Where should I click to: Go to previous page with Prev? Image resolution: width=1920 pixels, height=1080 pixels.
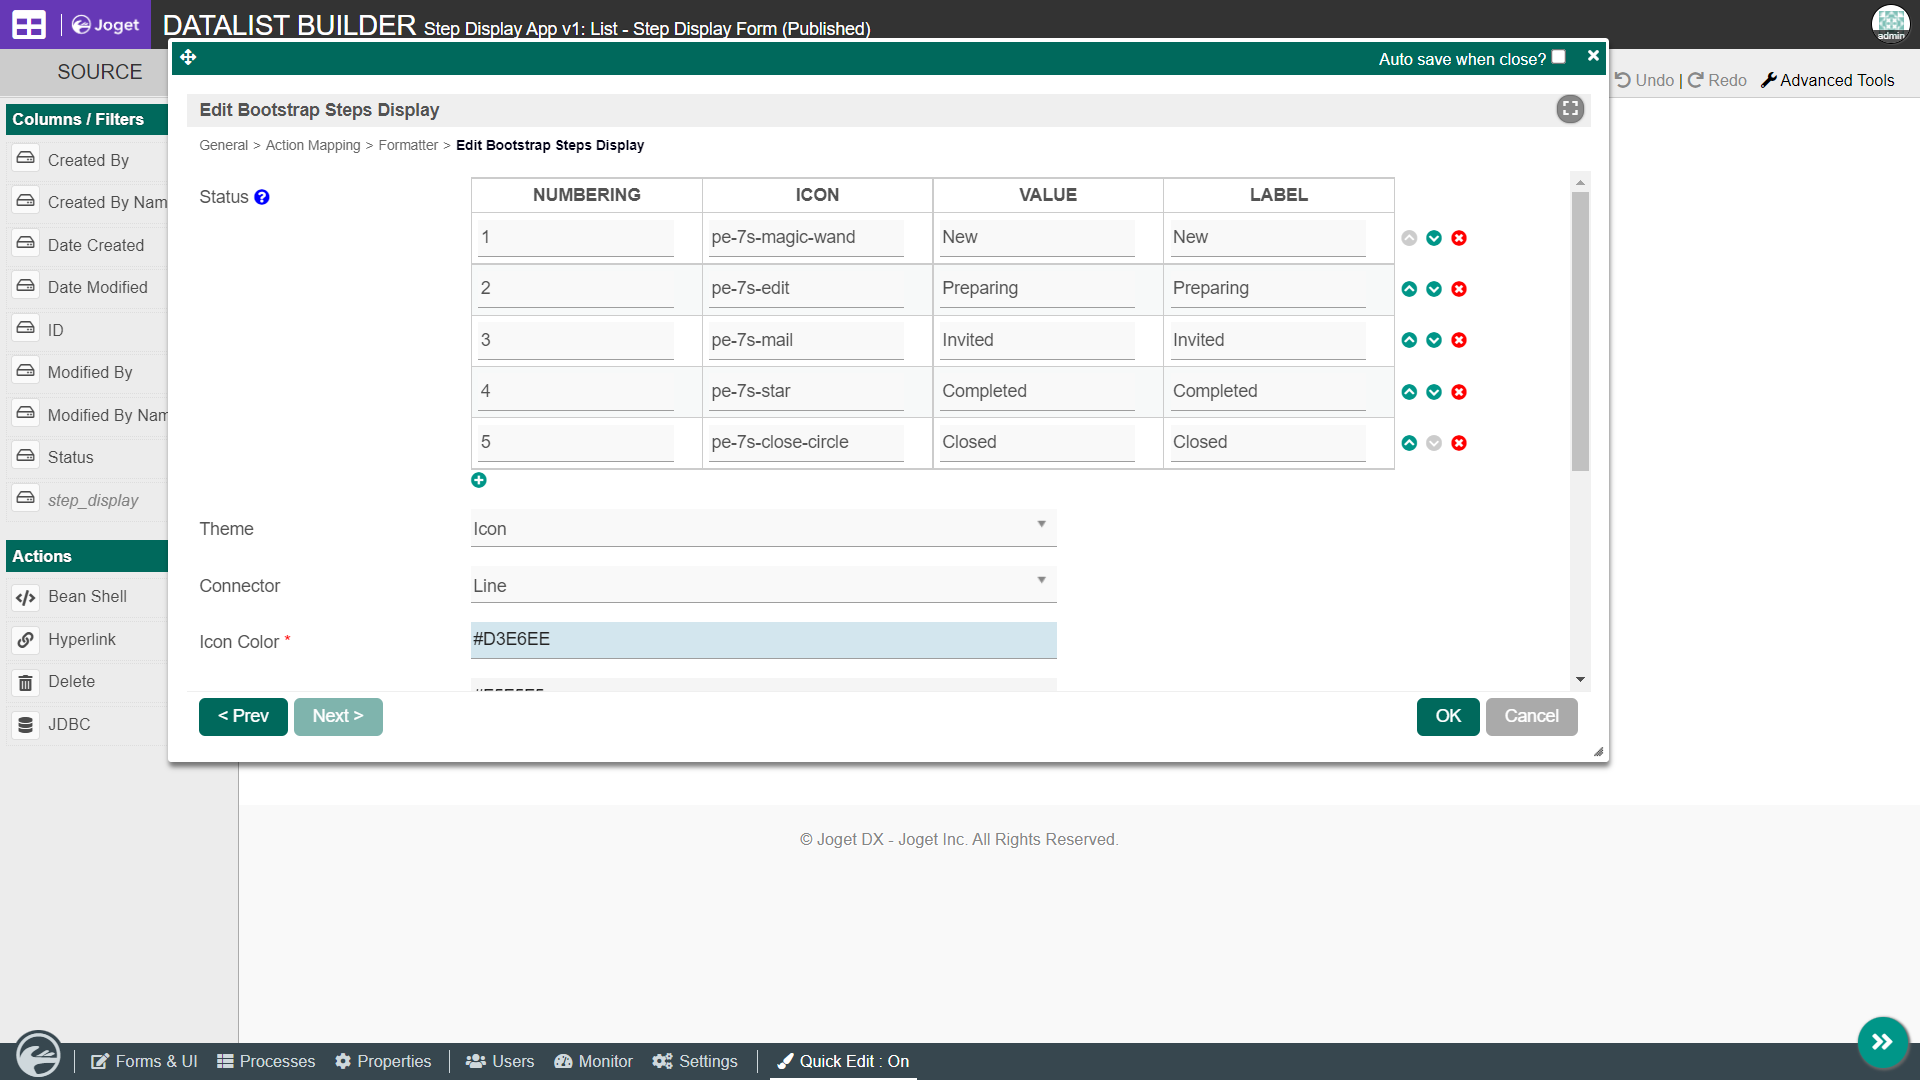pyautogui.click(x=243, y=716)
